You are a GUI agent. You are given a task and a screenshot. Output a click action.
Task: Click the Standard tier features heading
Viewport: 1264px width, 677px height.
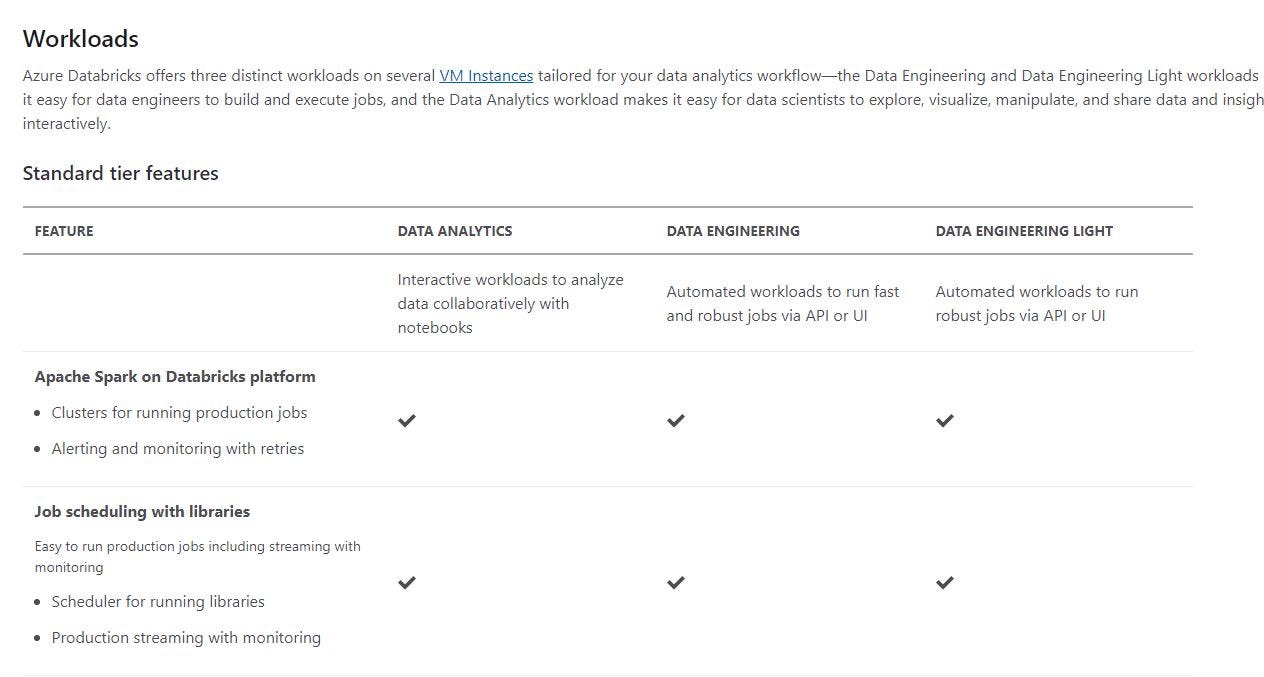(120, 173)
